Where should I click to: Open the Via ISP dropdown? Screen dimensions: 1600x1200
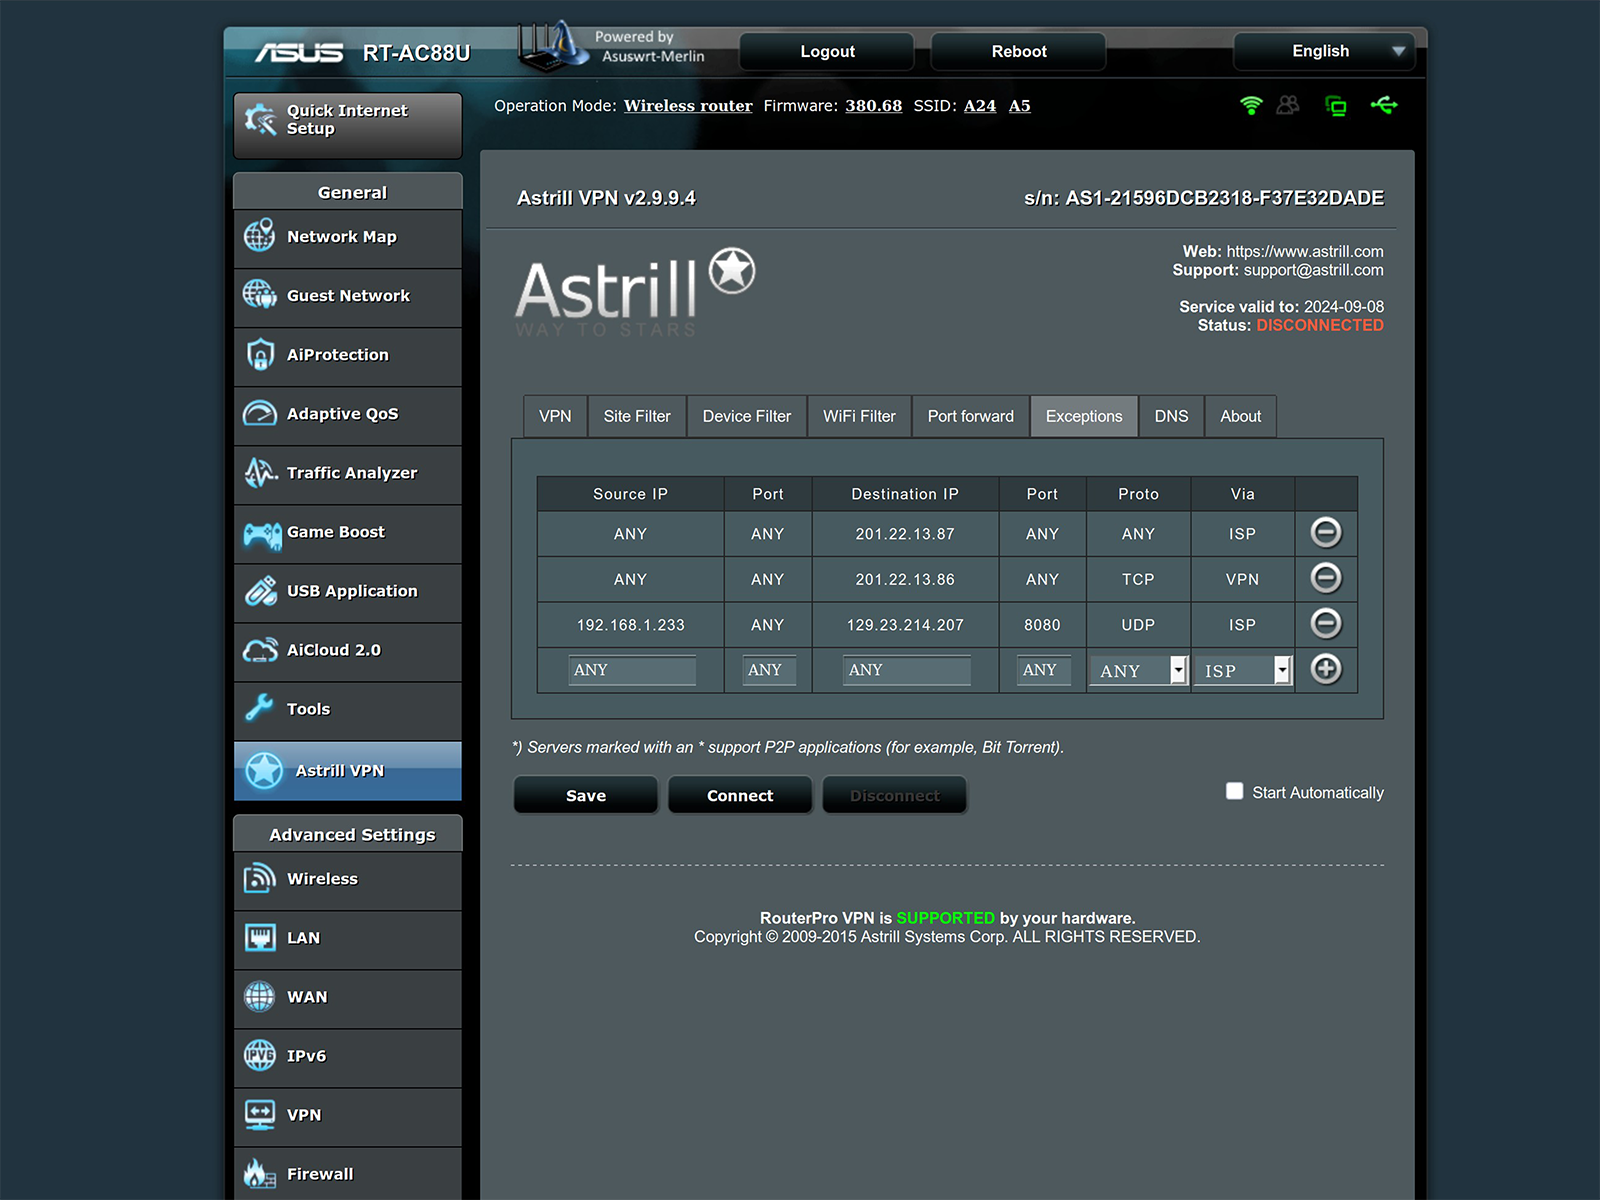1243,670
